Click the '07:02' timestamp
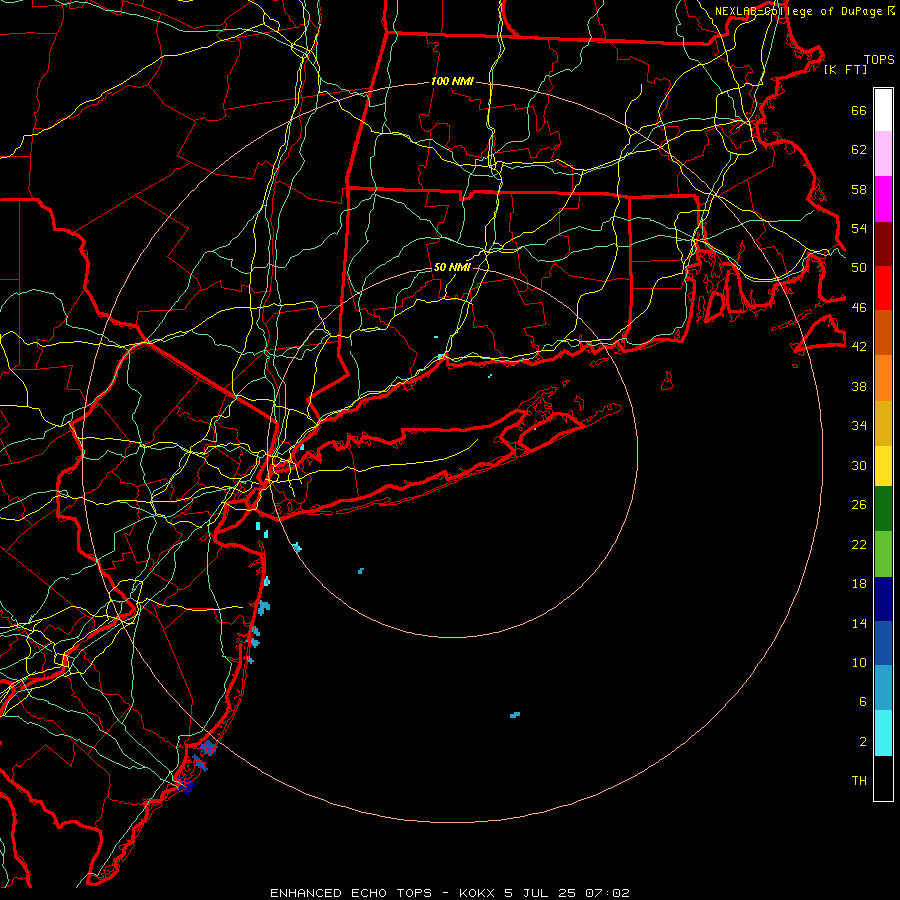This screenshot has height=900, width=900. (x=607, y=893)
